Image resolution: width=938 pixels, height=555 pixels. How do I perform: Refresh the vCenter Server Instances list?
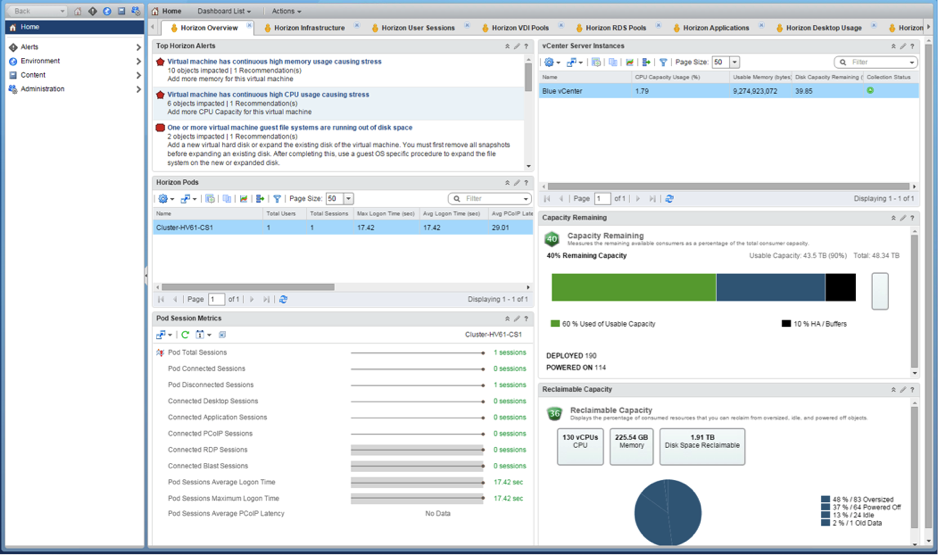click(x=669, y=199)
